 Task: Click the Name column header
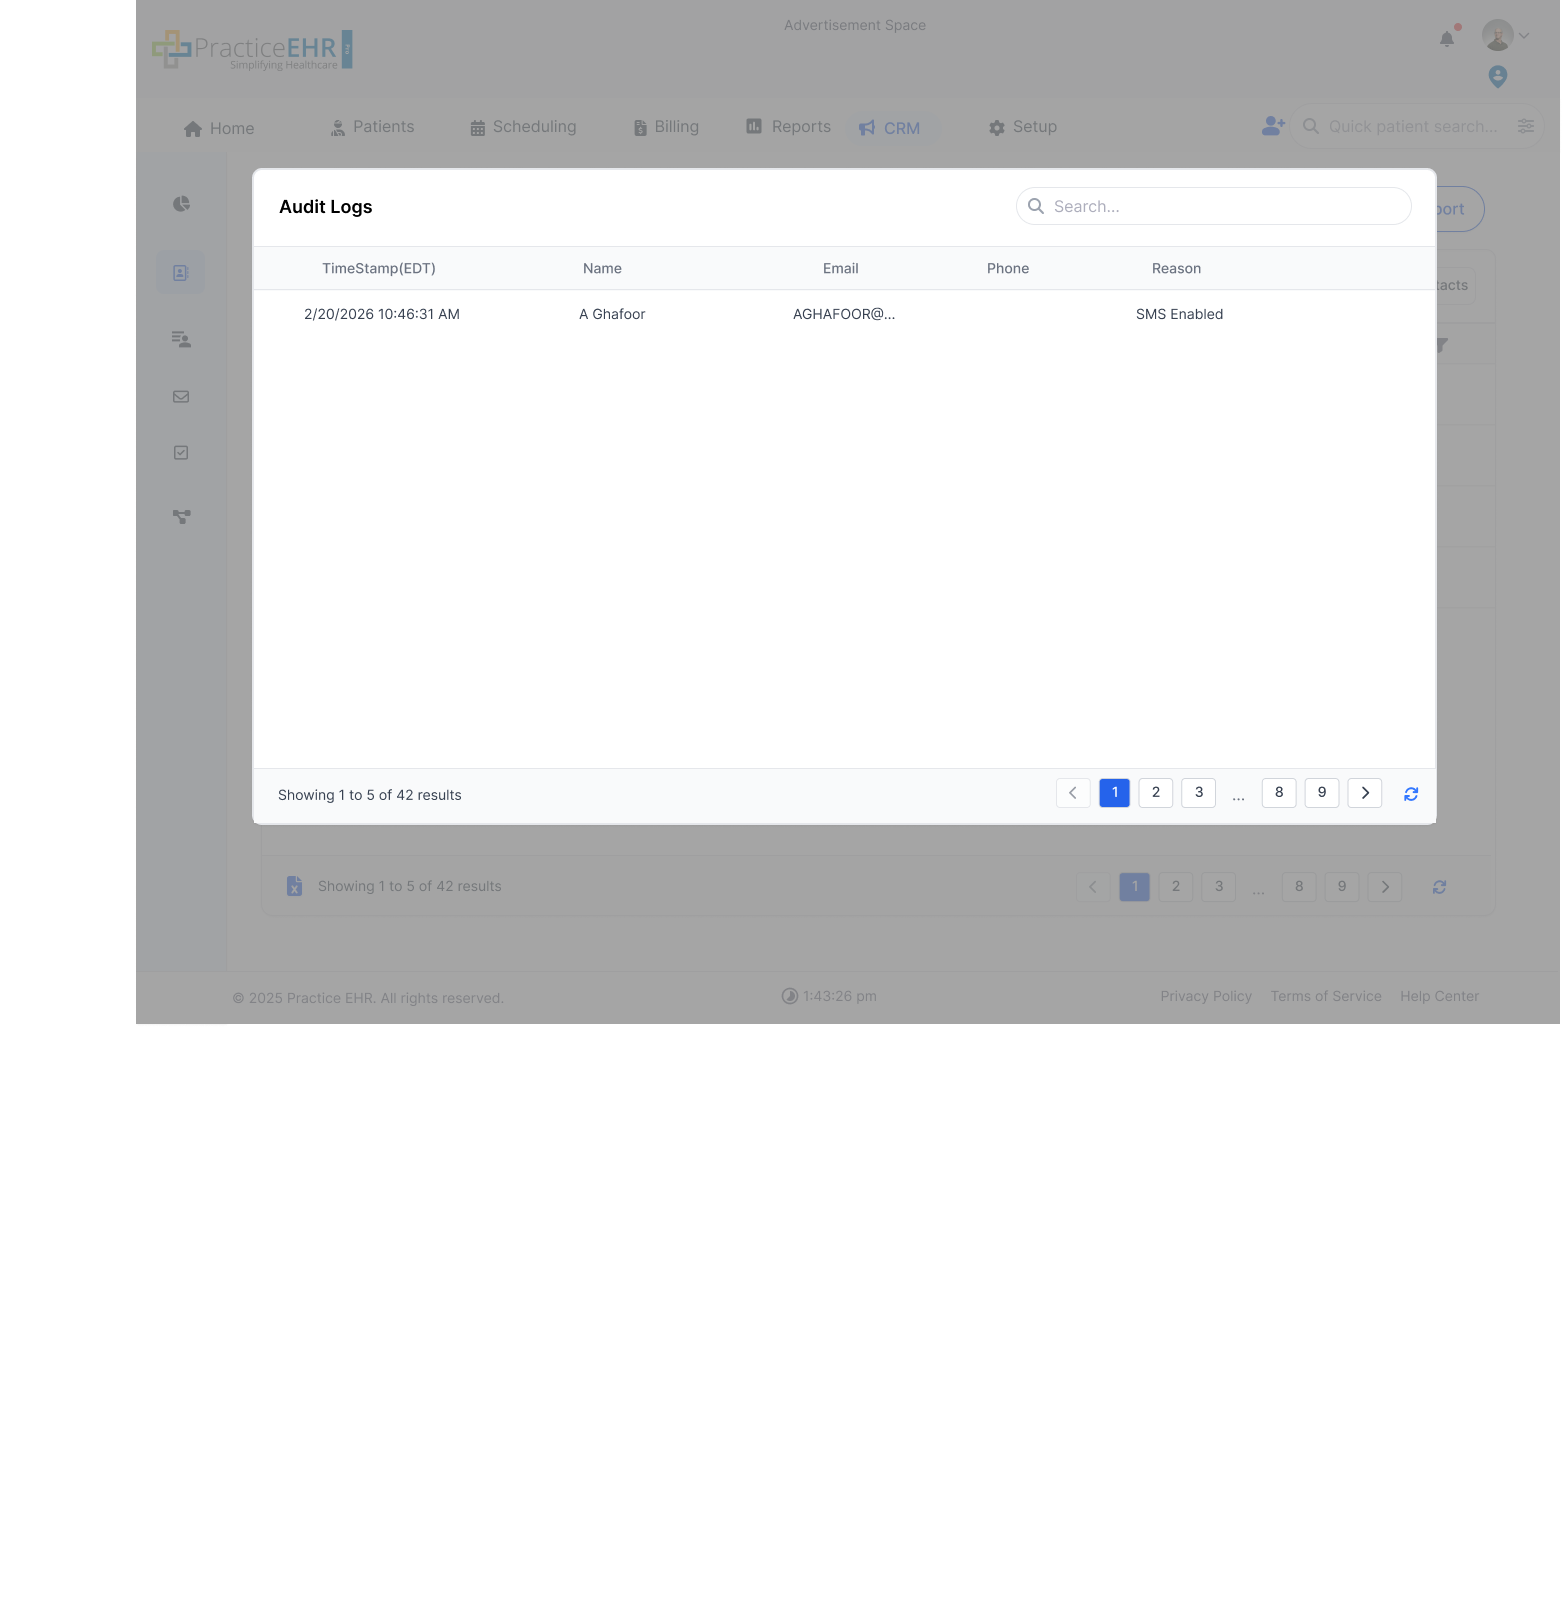602,268
